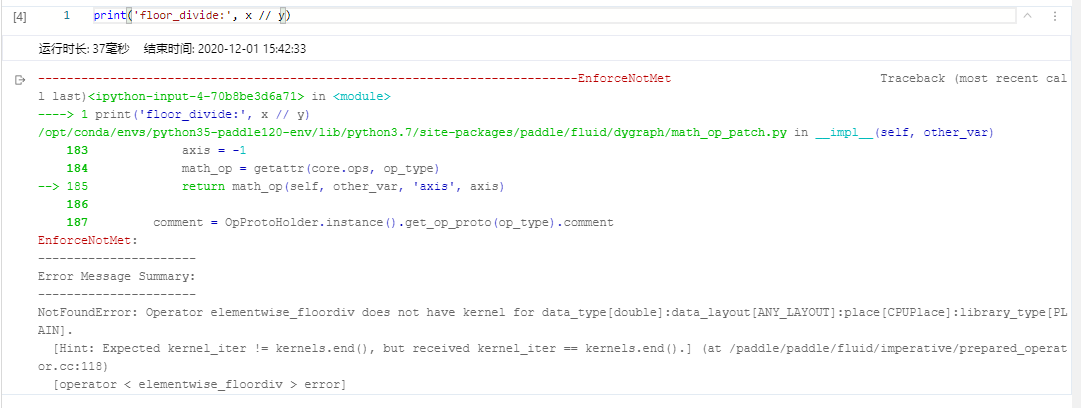The image size is (1081, 408).
Task: Click the 'Traceback (most recent cal' text
Action: [x=973, y=79]
